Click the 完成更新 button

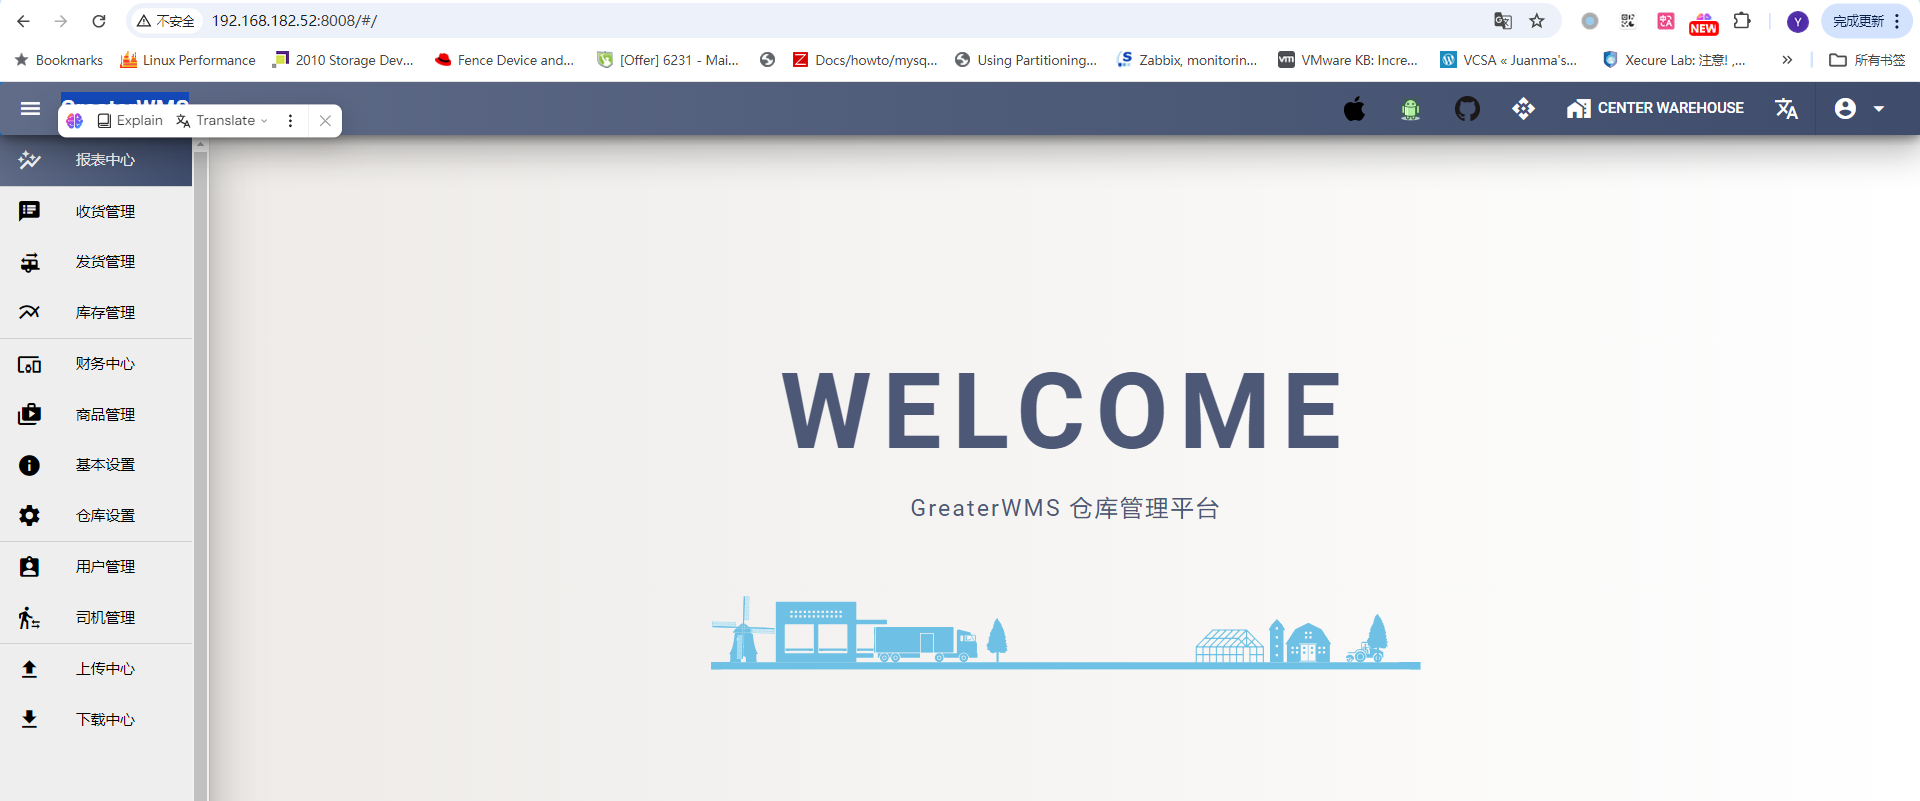pyautogui.click(x=1866, y=21)
